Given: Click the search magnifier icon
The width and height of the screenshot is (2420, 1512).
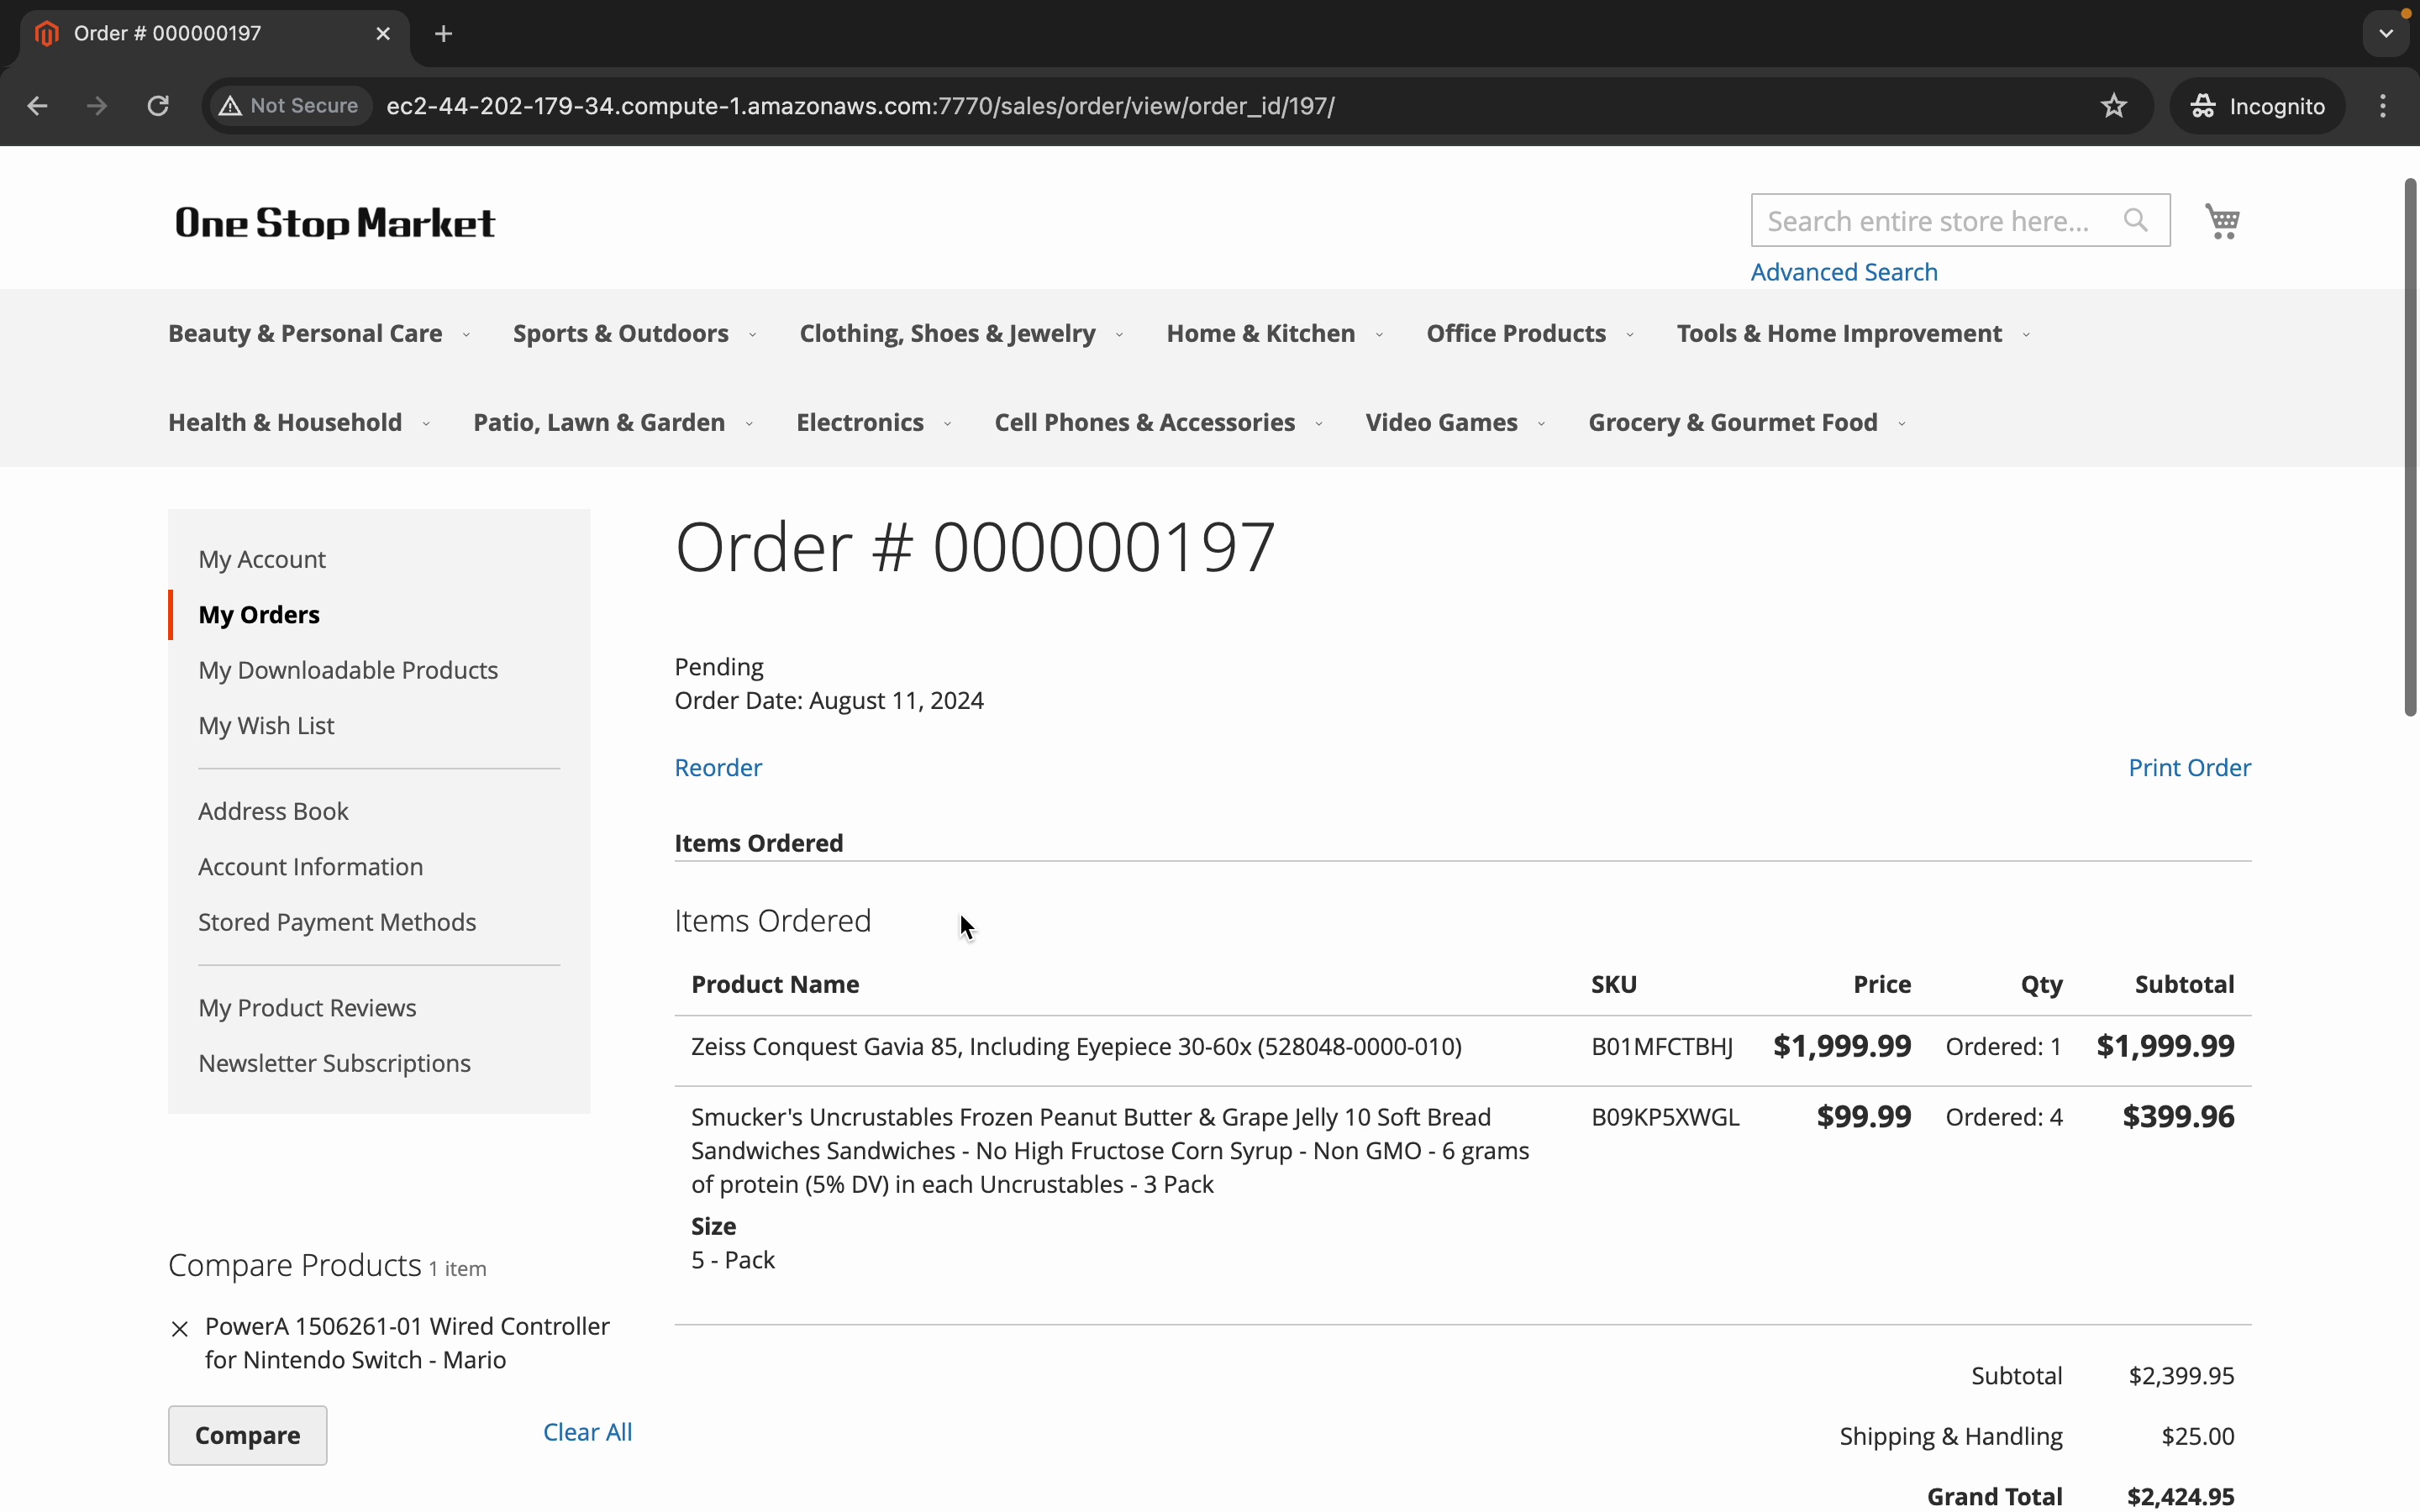Looking at the screenshot, I should (x=2135, y=220).
